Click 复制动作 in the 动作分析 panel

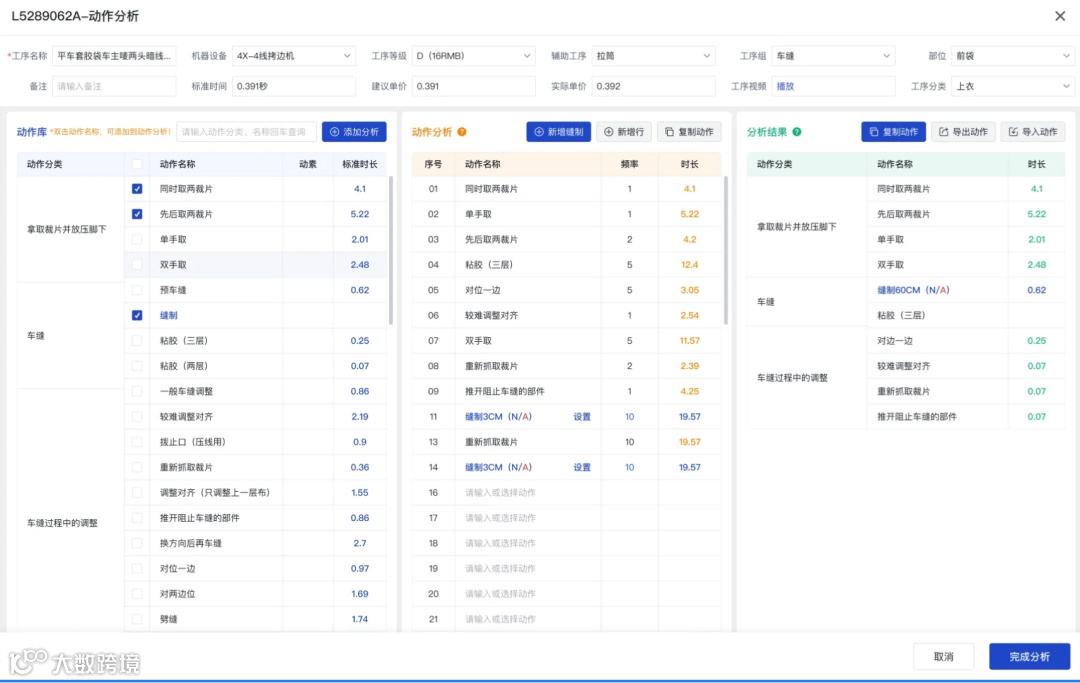click(689, 132)
